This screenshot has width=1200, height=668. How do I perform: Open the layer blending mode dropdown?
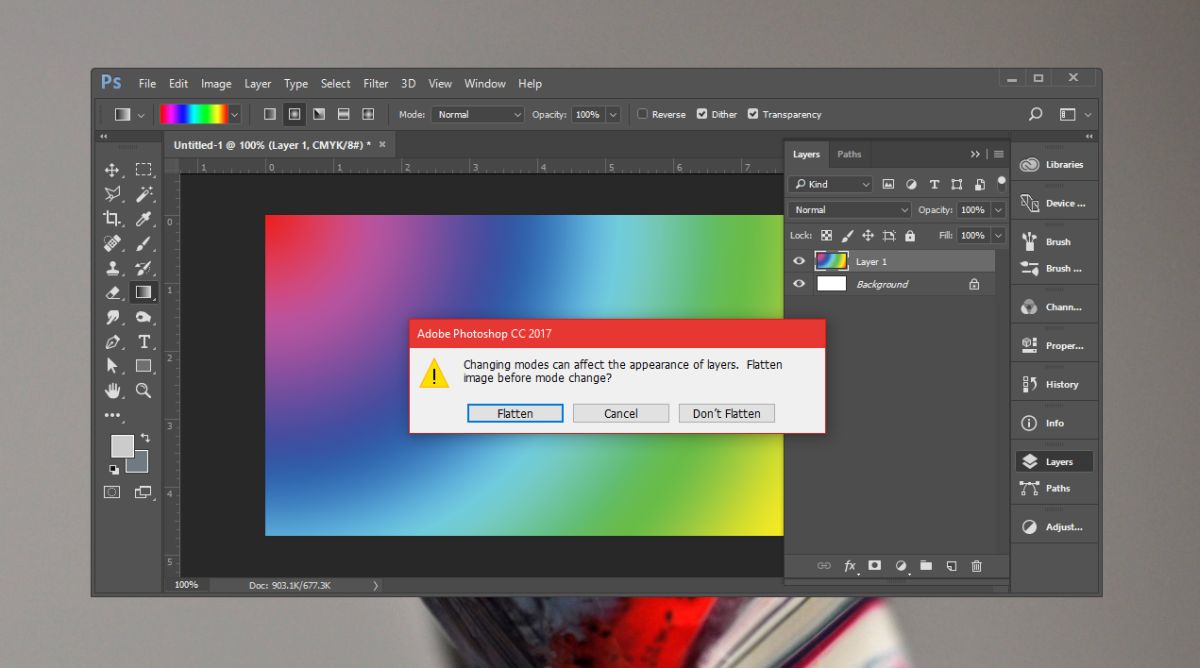tap(848, 209)
